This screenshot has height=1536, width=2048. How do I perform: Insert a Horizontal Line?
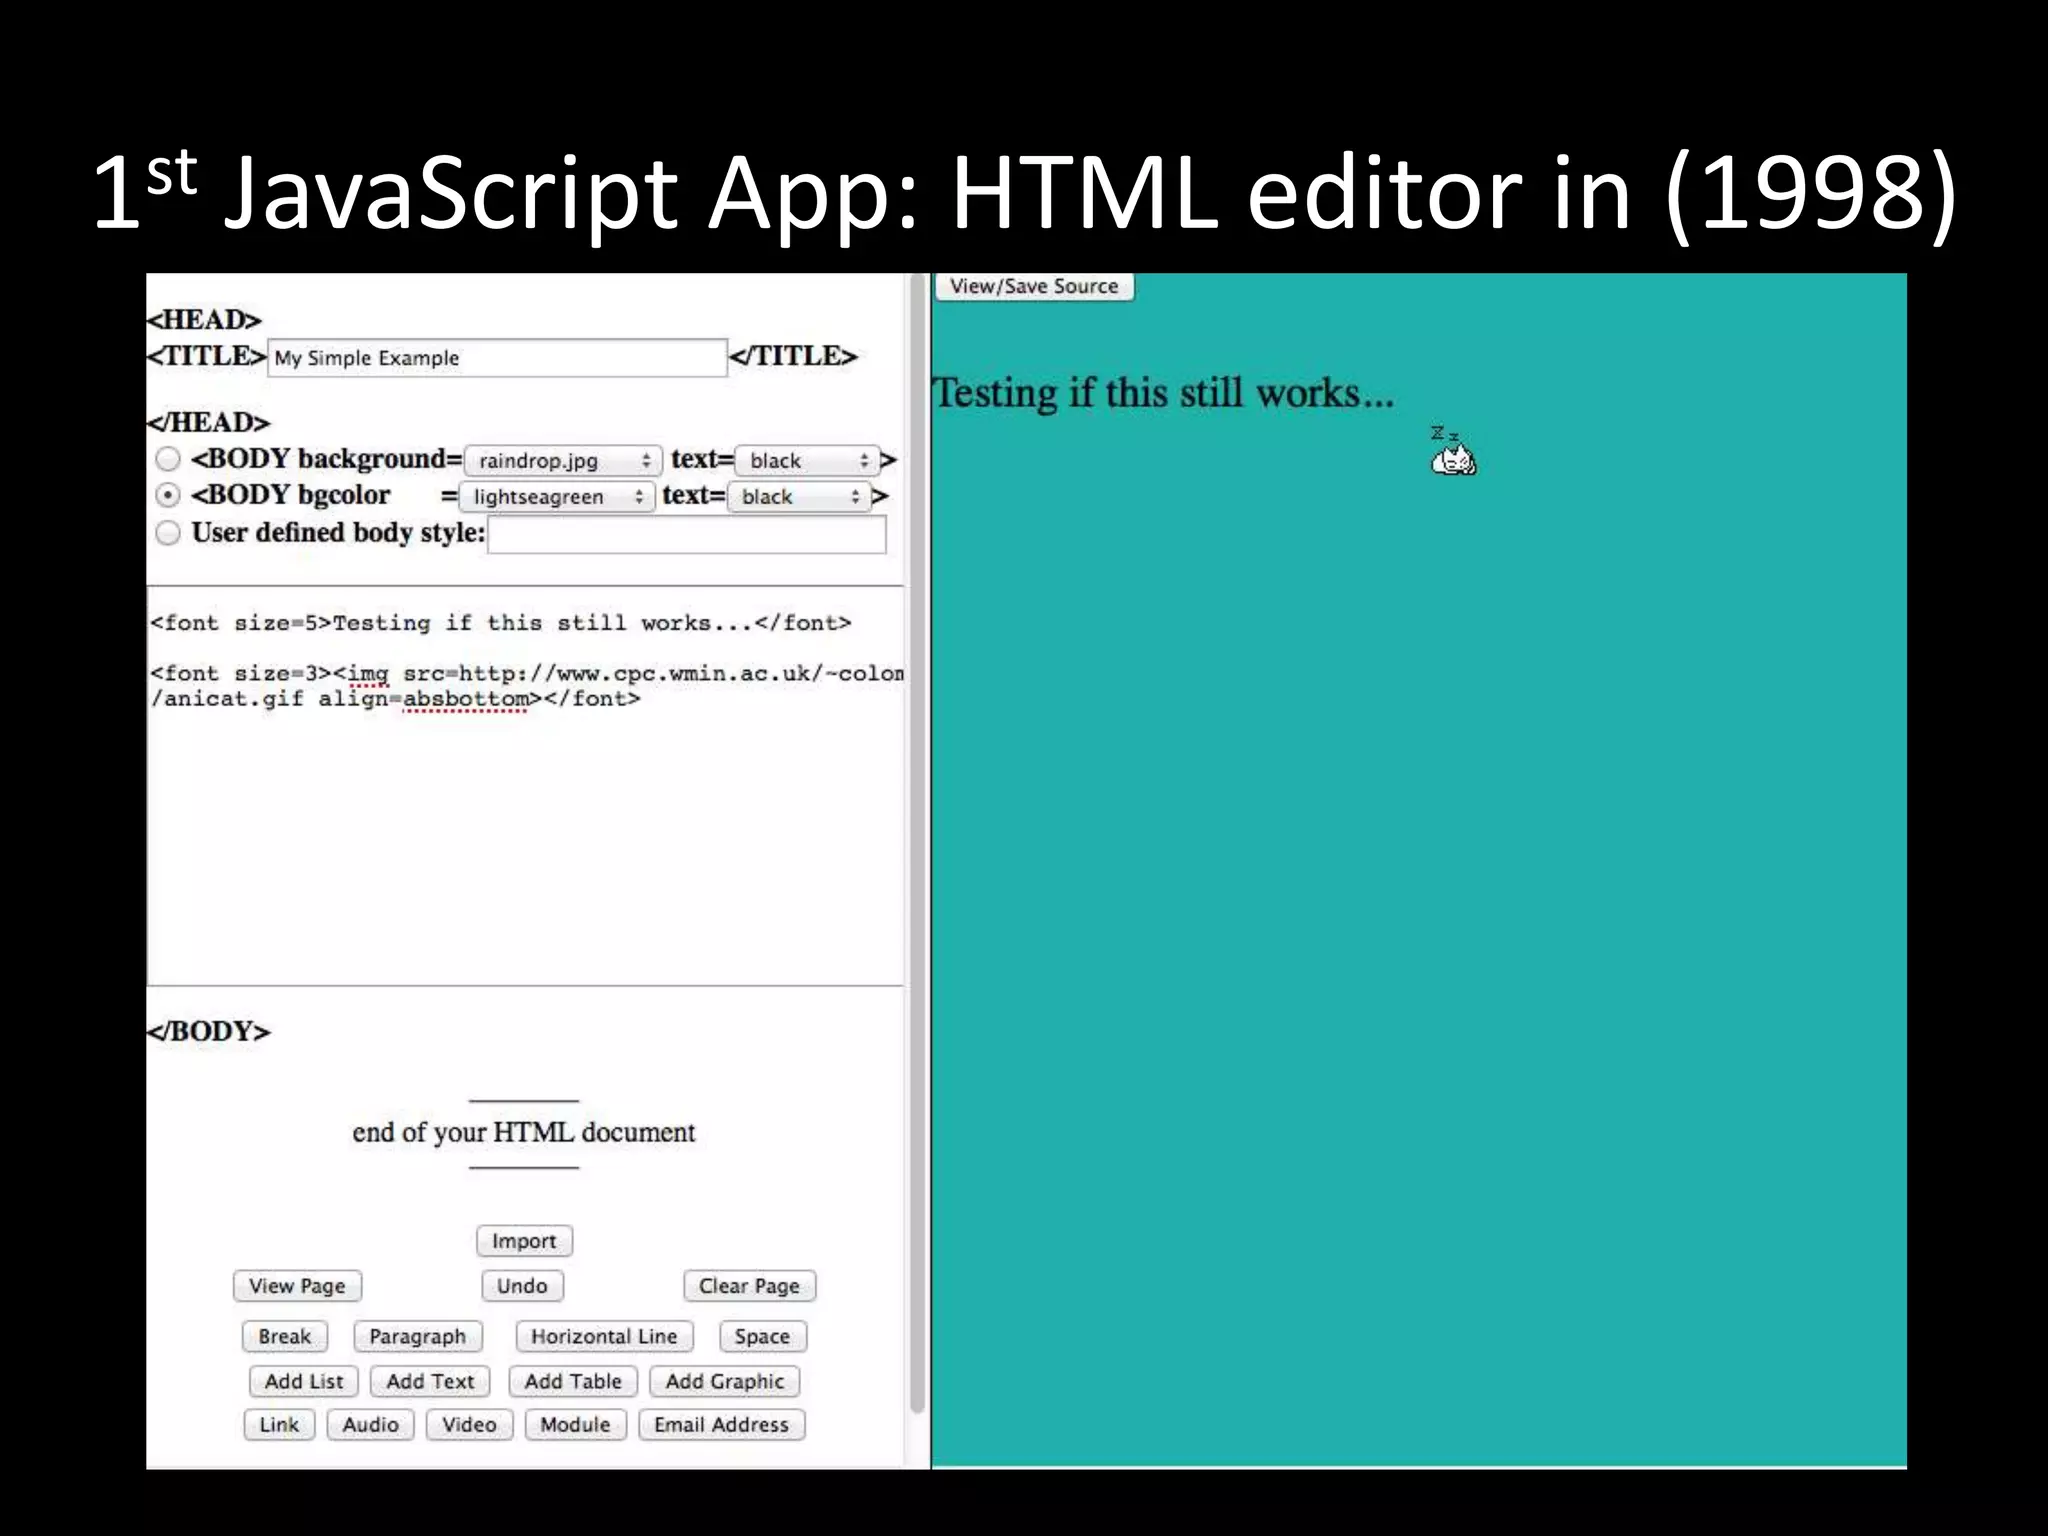[604, 1337]
